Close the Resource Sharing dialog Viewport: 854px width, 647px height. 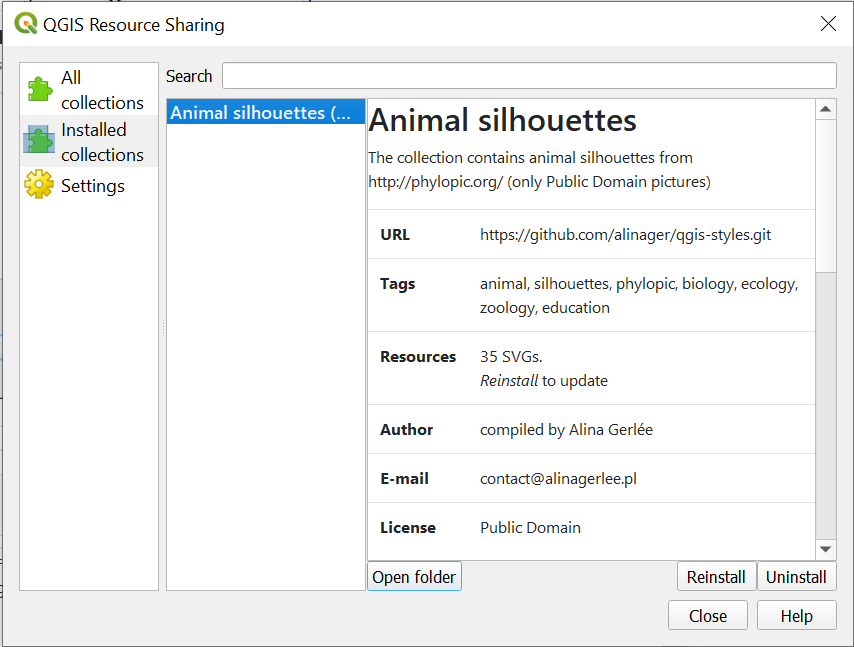tap(707, 615)
